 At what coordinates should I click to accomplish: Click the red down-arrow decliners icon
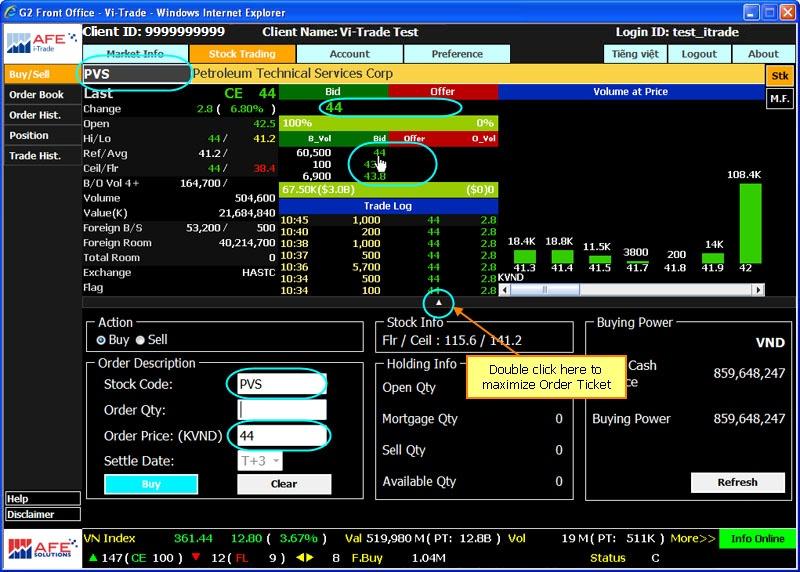pos(196,557)
